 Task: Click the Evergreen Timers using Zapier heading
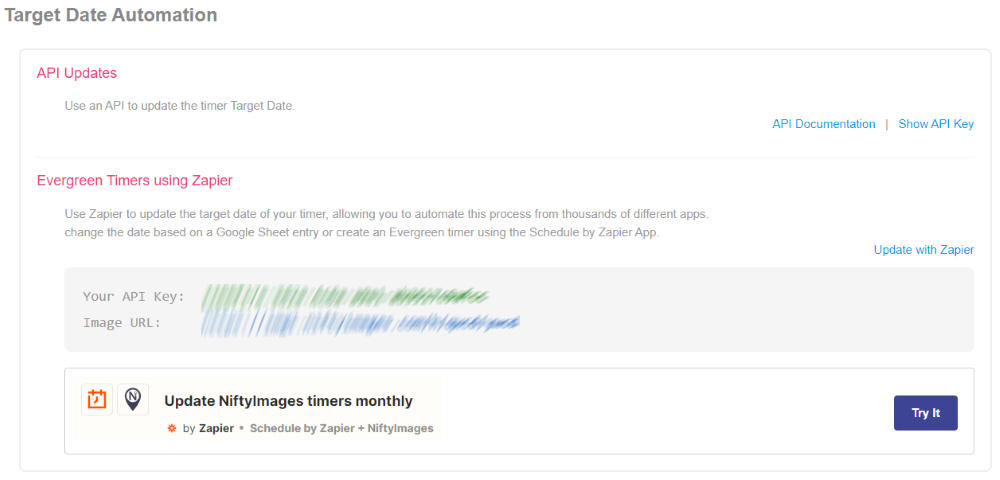134,181
